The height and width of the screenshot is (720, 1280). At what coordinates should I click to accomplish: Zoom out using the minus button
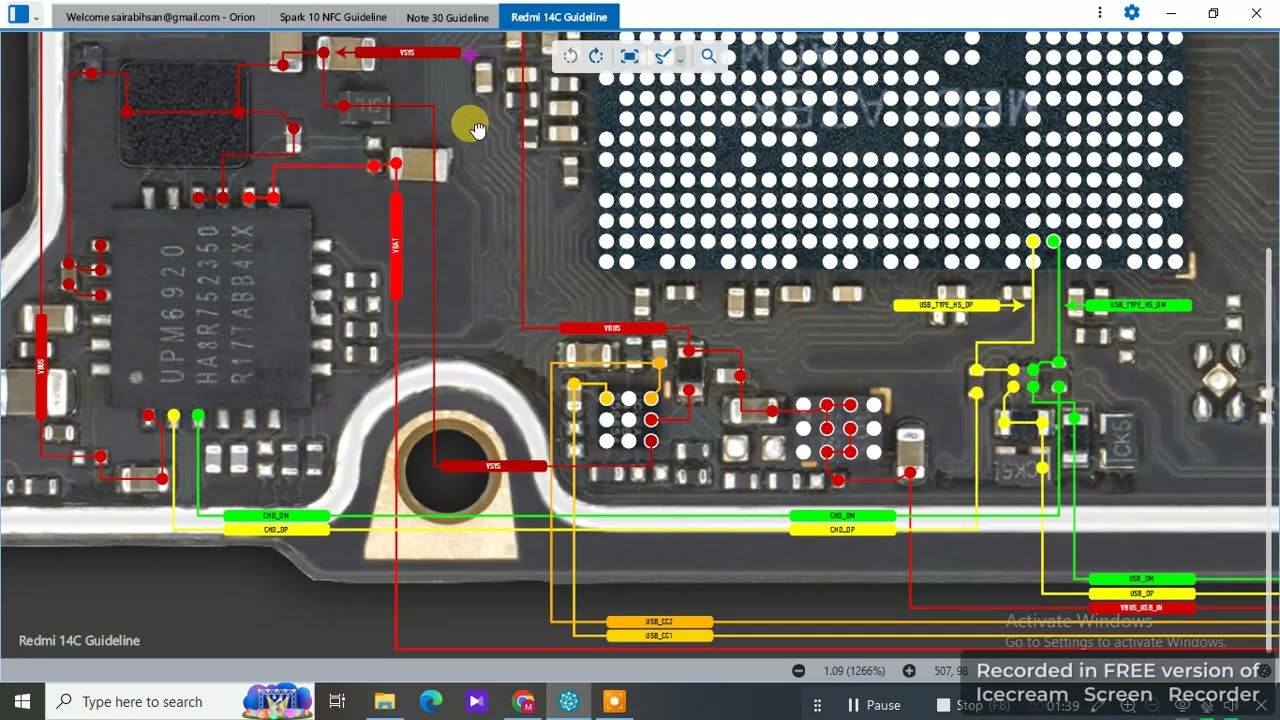(x=798, y=671)
